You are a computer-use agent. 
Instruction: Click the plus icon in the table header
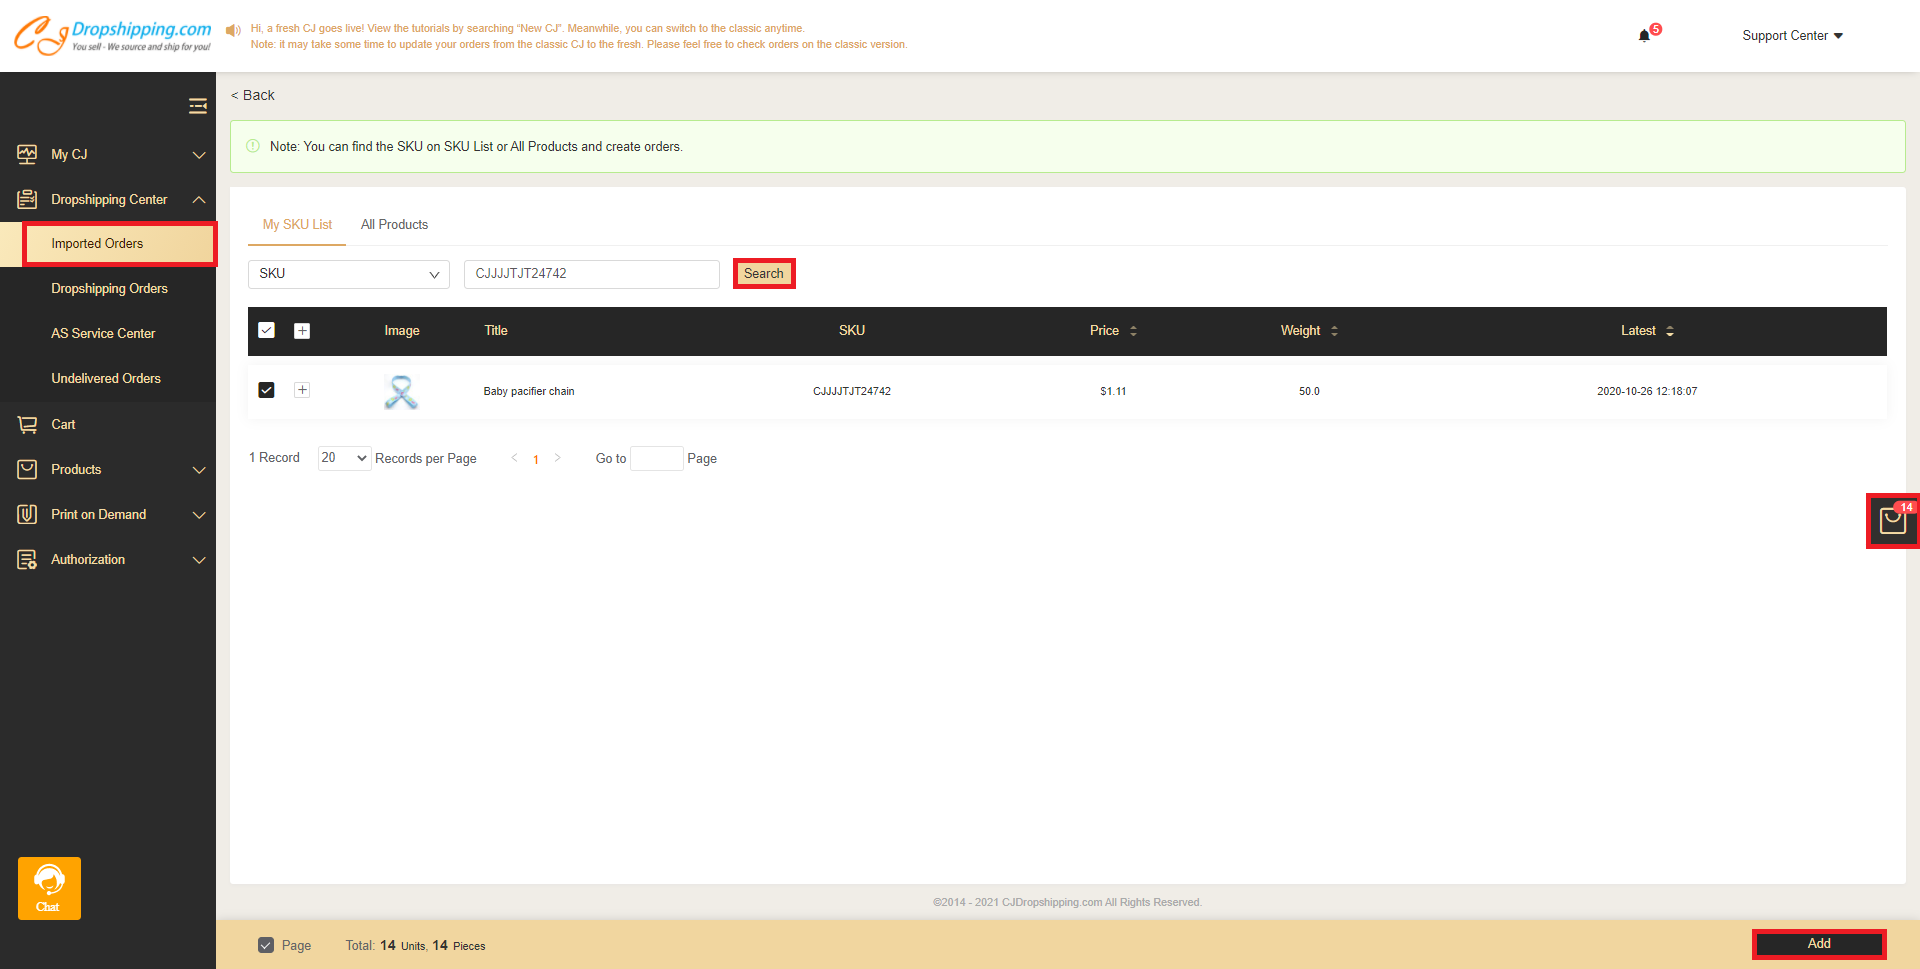click(x=302, y=331)
